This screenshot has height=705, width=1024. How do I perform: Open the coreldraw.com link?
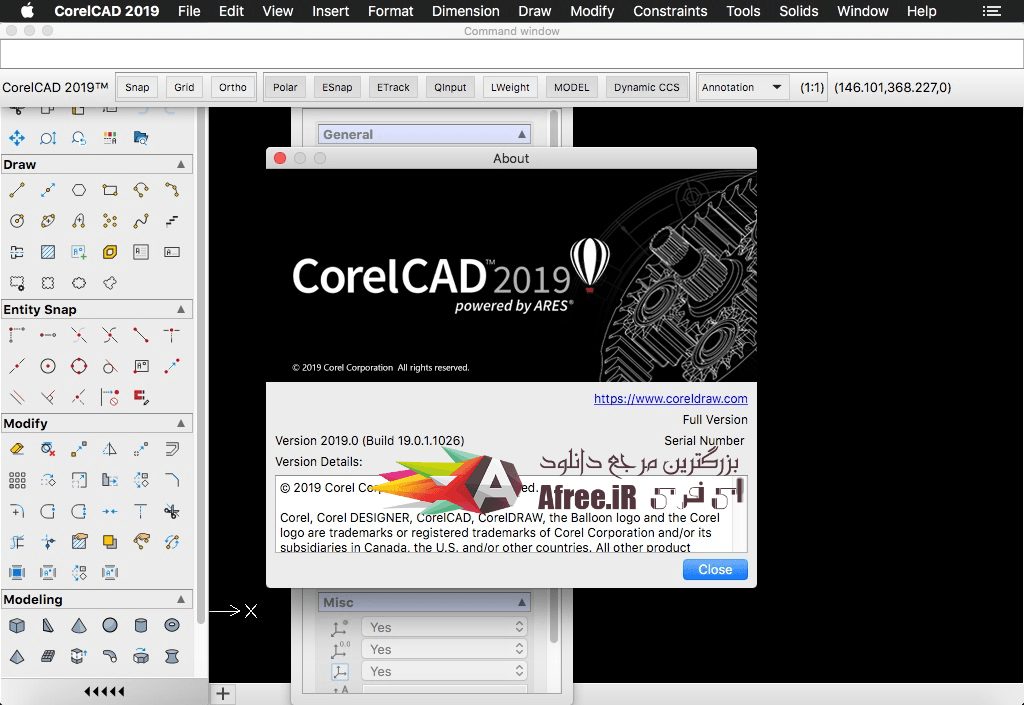[670, 398]
